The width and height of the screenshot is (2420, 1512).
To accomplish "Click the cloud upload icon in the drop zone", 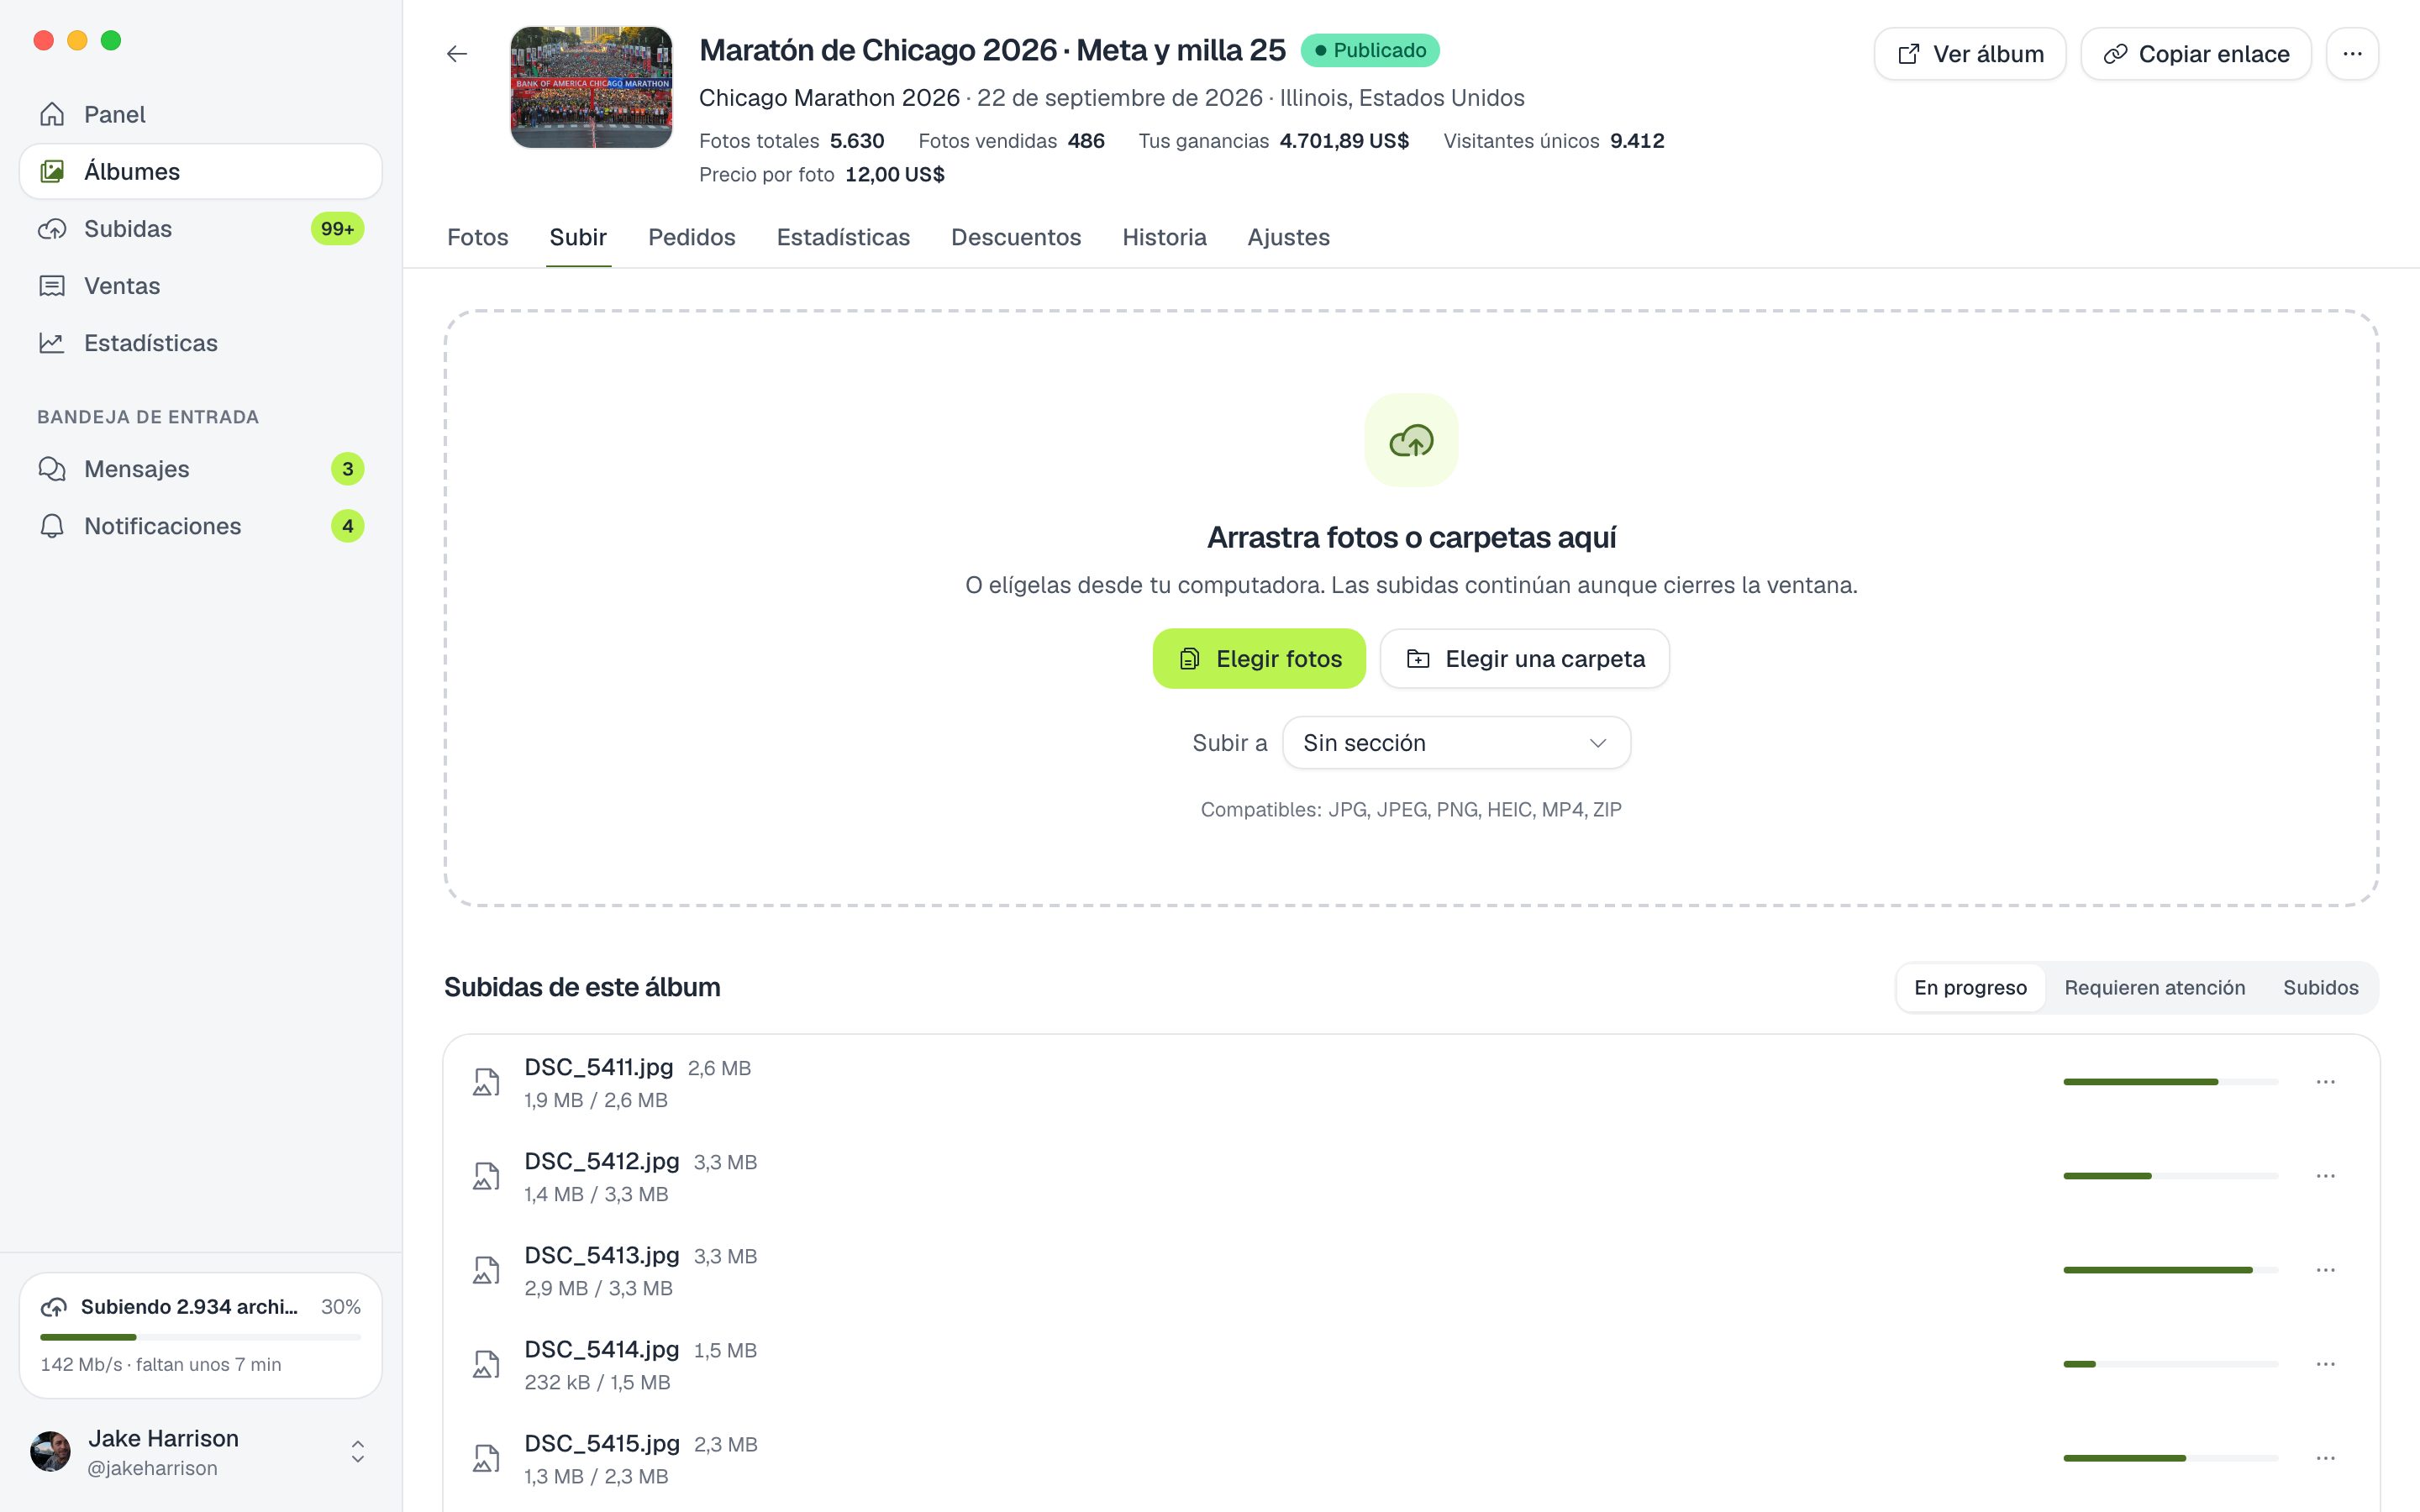I will click(1411, 440).
